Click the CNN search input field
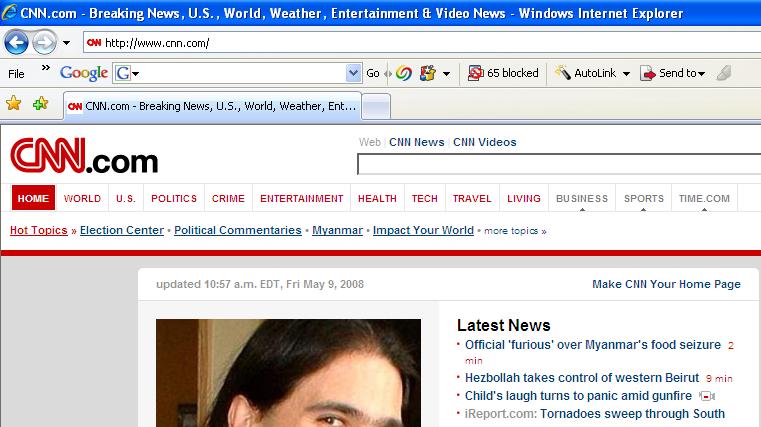This screenshot has width=761, height=427. tap(558, 164)
